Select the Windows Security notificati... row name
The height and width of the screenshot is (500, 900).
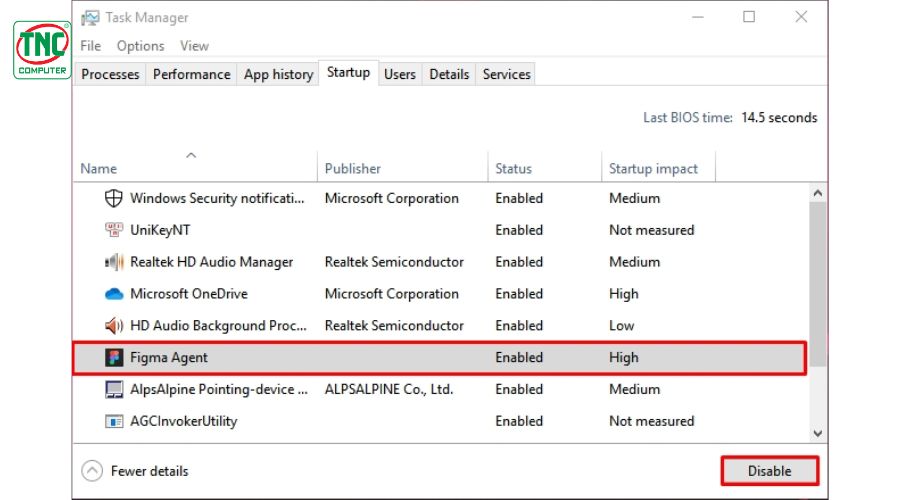tap(217, 198)
